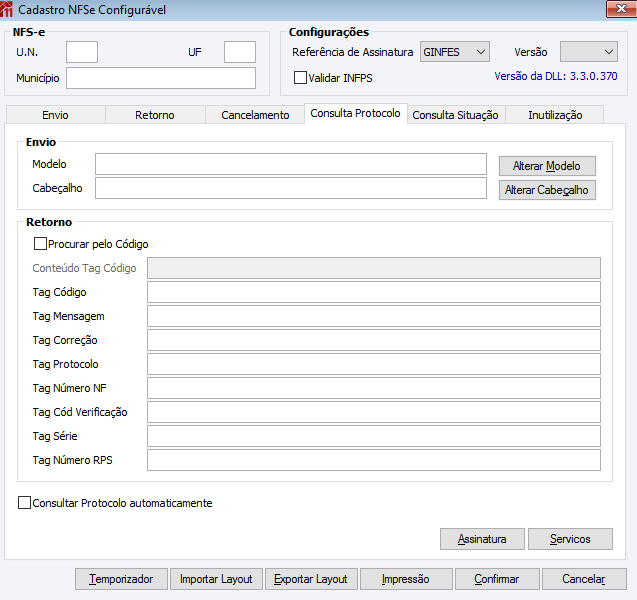637x600 pixels.
Task: Tick the Procurar pelo Código checkbox
Action: coord(40,243)
